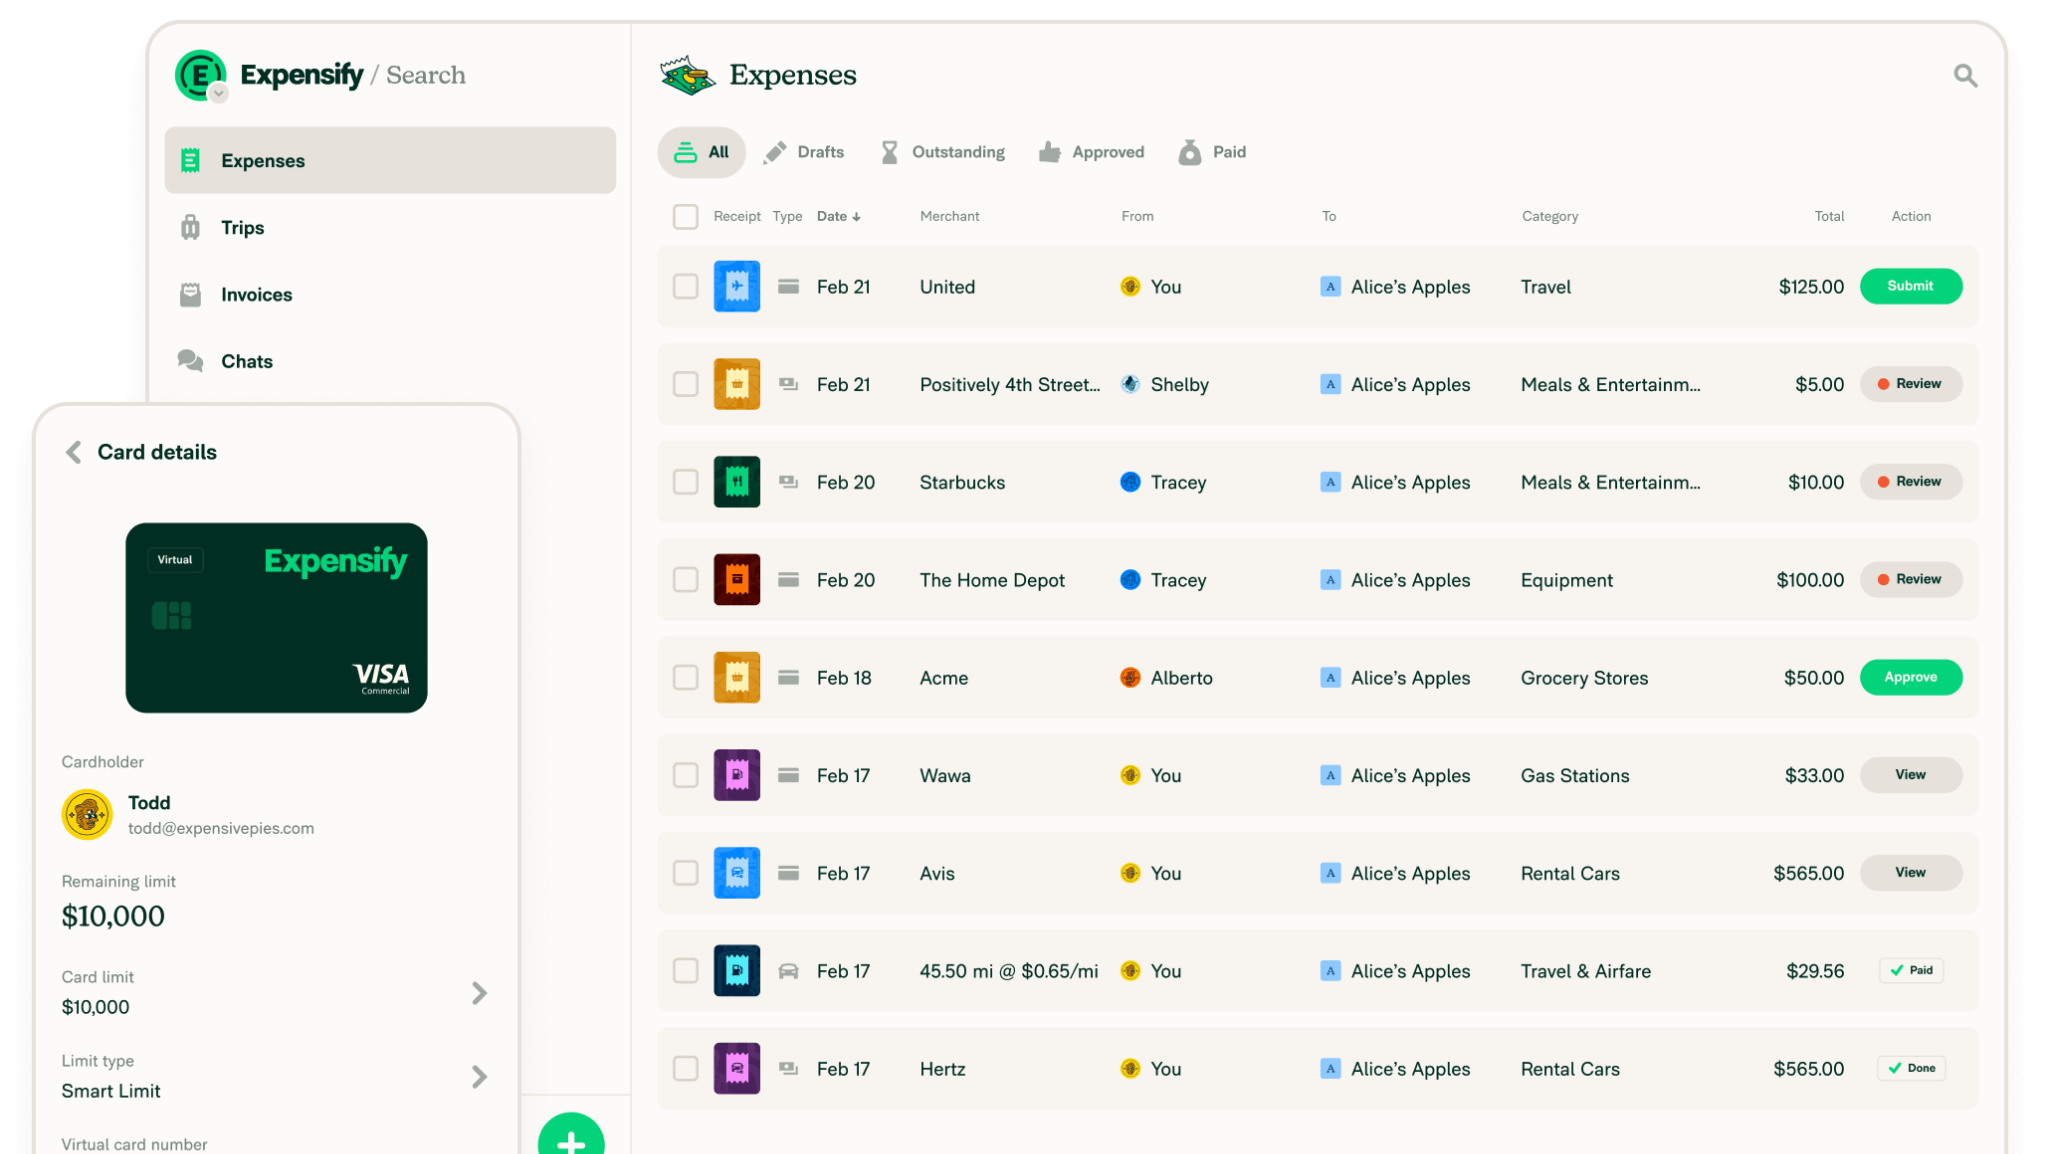Switch to the Paid tab
Image resolution: width=2048 pixels, height=1154 pixels.
pyautogui.click(x=1212, y=152)
